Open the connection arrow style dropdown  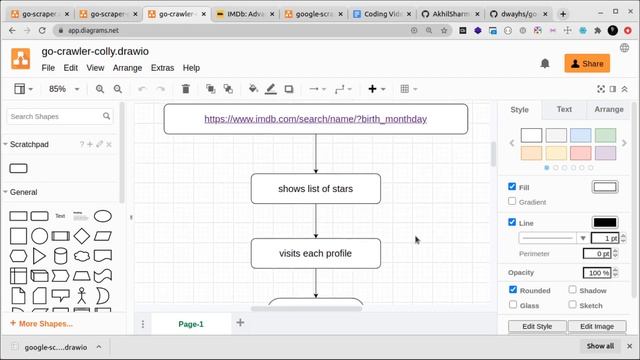pos(318,89)
